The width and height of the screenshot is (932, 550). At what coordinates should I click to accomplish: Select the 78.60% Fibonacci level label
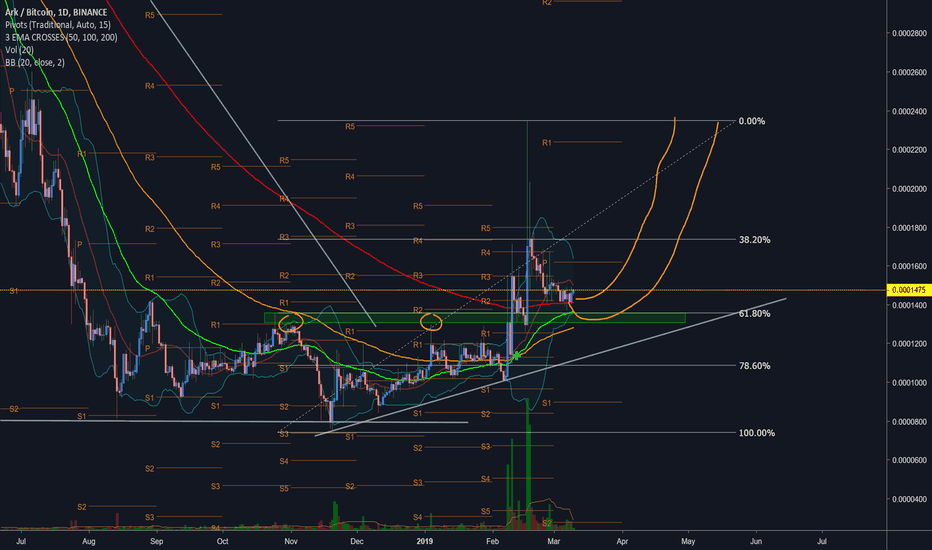pyautogui.click(x=754, y=366)
